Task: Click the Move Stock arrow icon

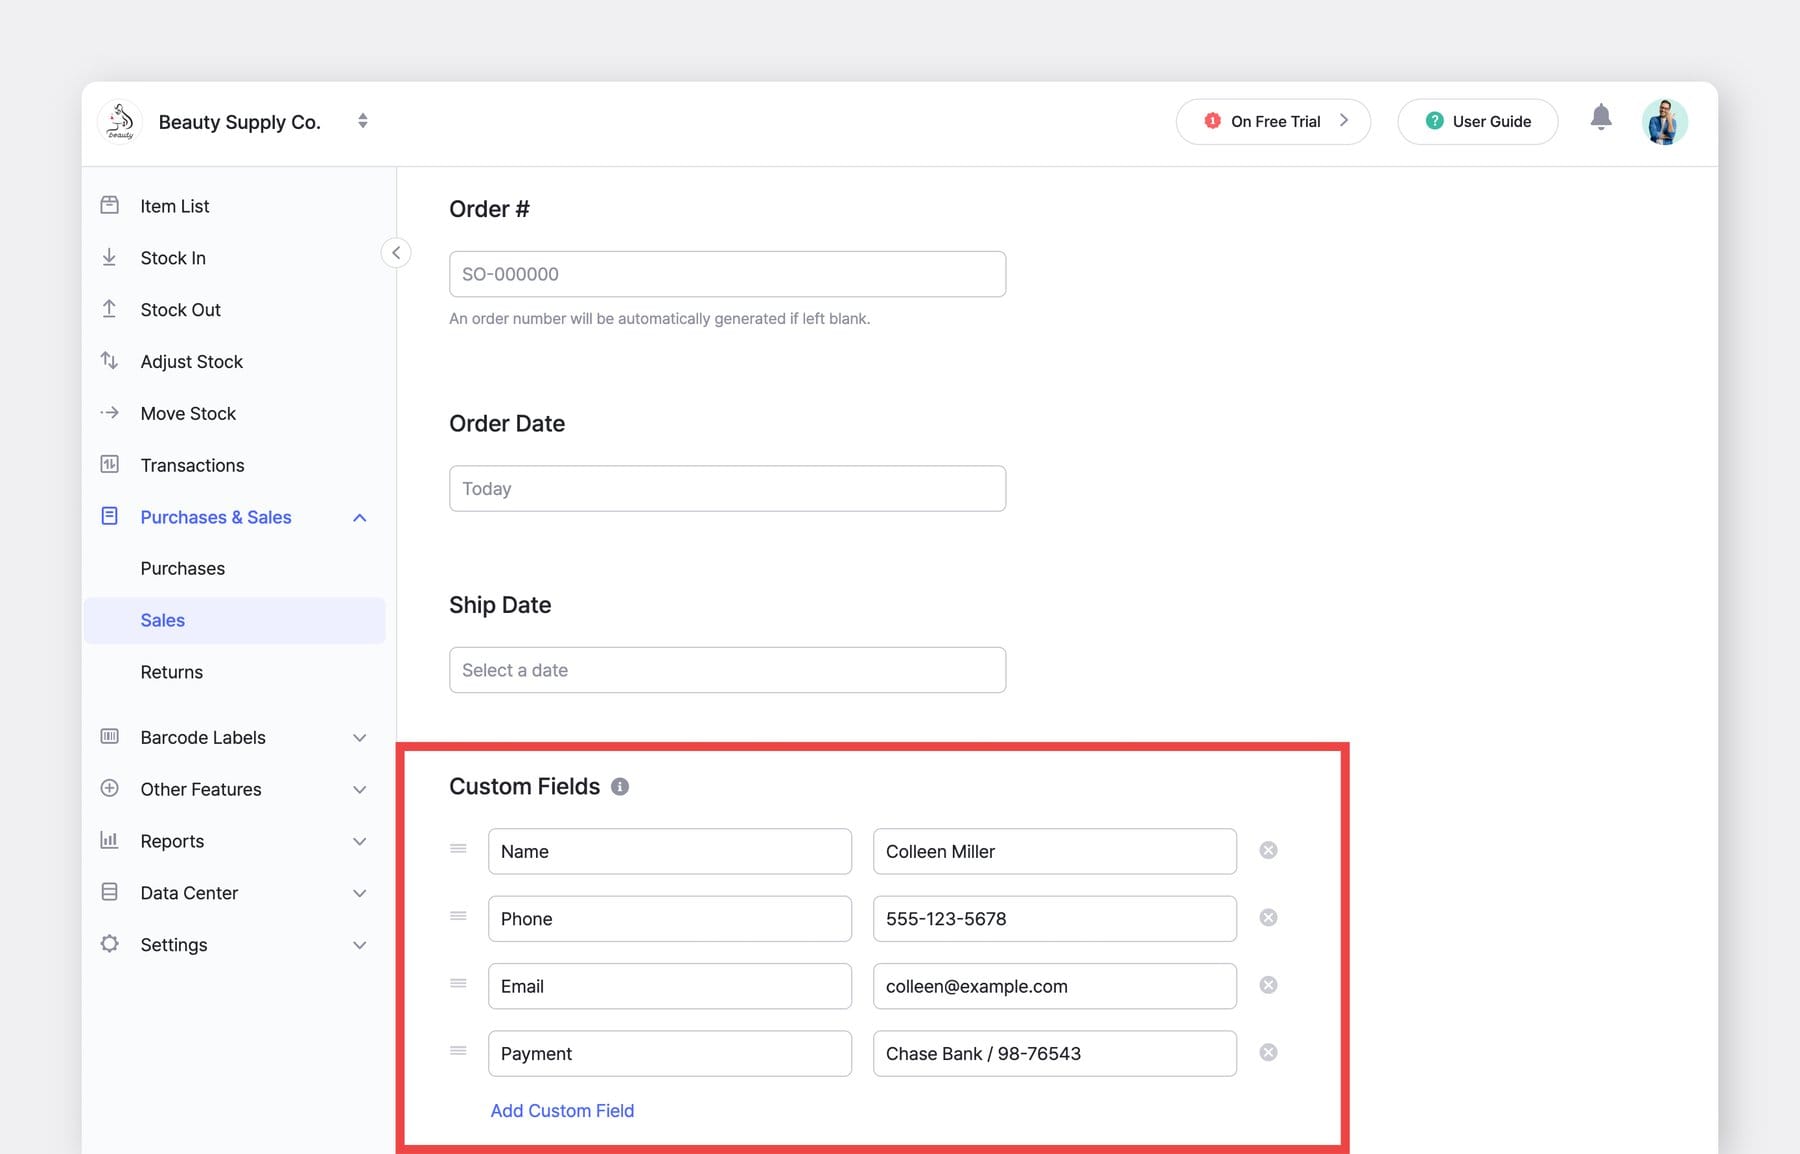Action: (110, 413)
